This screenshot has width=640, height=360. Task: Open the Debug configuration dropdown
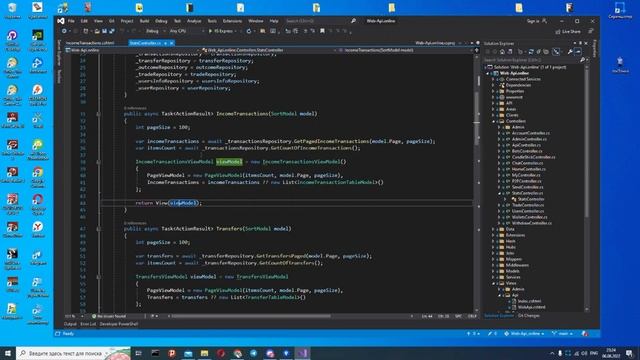point(155,31)
